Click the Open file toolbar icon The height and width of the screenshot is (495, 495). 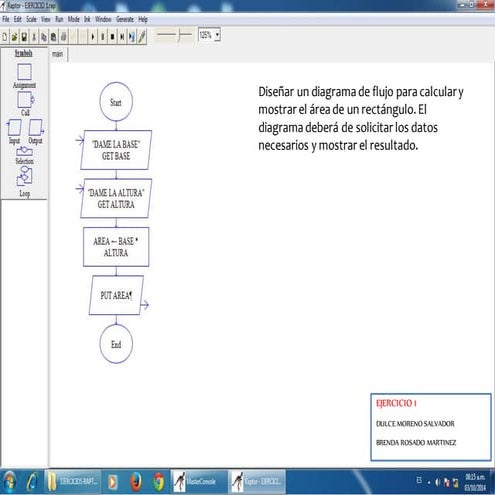point(14,37)
